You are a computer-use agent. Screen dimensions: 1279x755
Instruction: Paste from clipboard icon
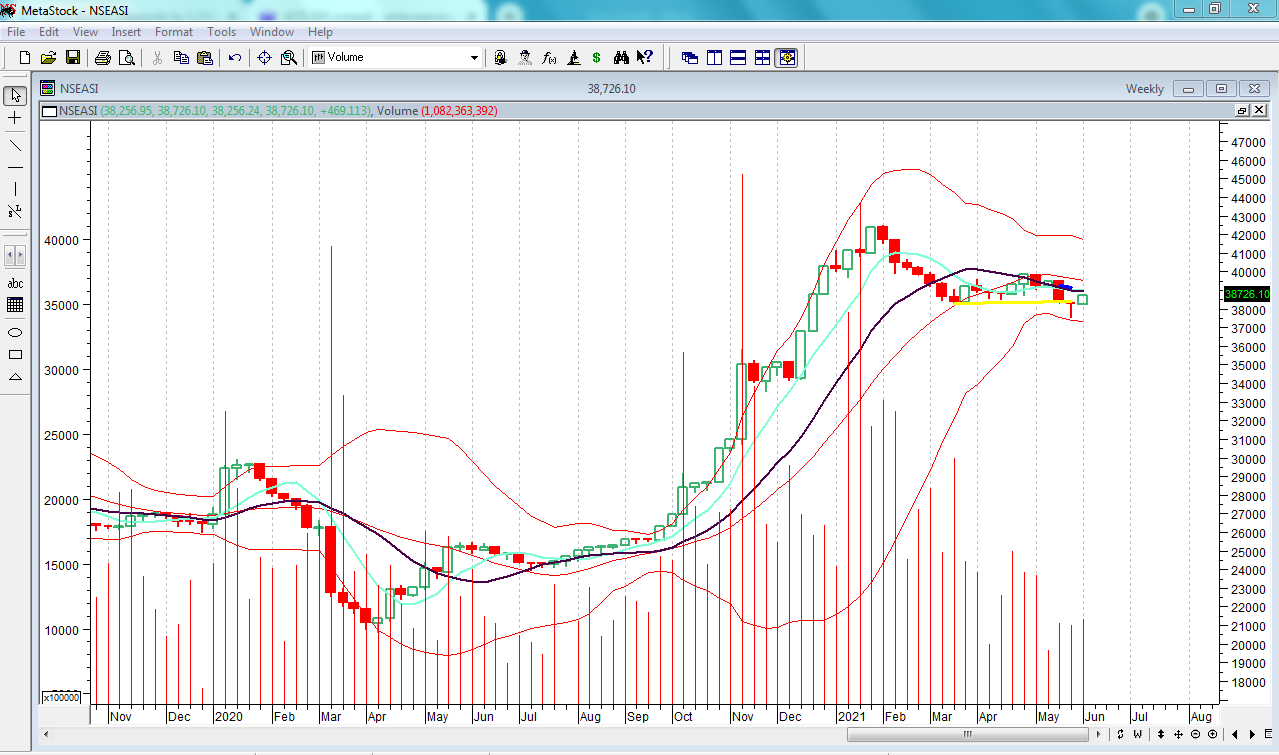click(x=205, y=57)
